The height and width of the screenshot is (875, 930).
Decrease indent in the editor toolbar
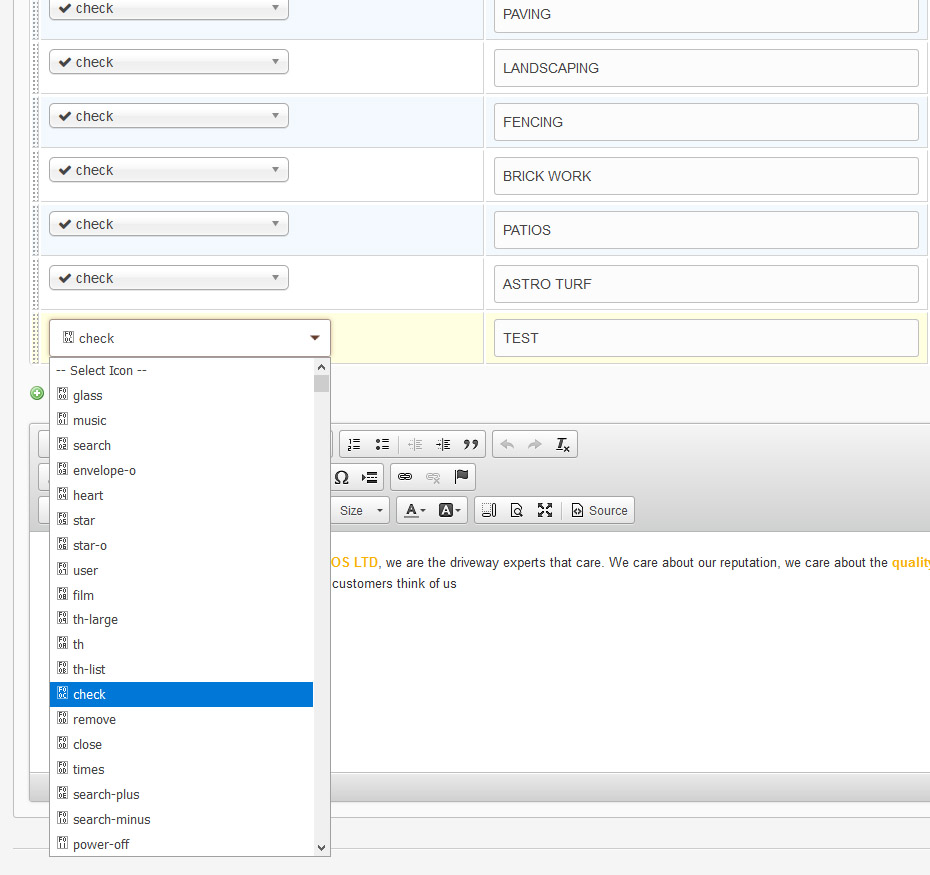pos(415,444)
